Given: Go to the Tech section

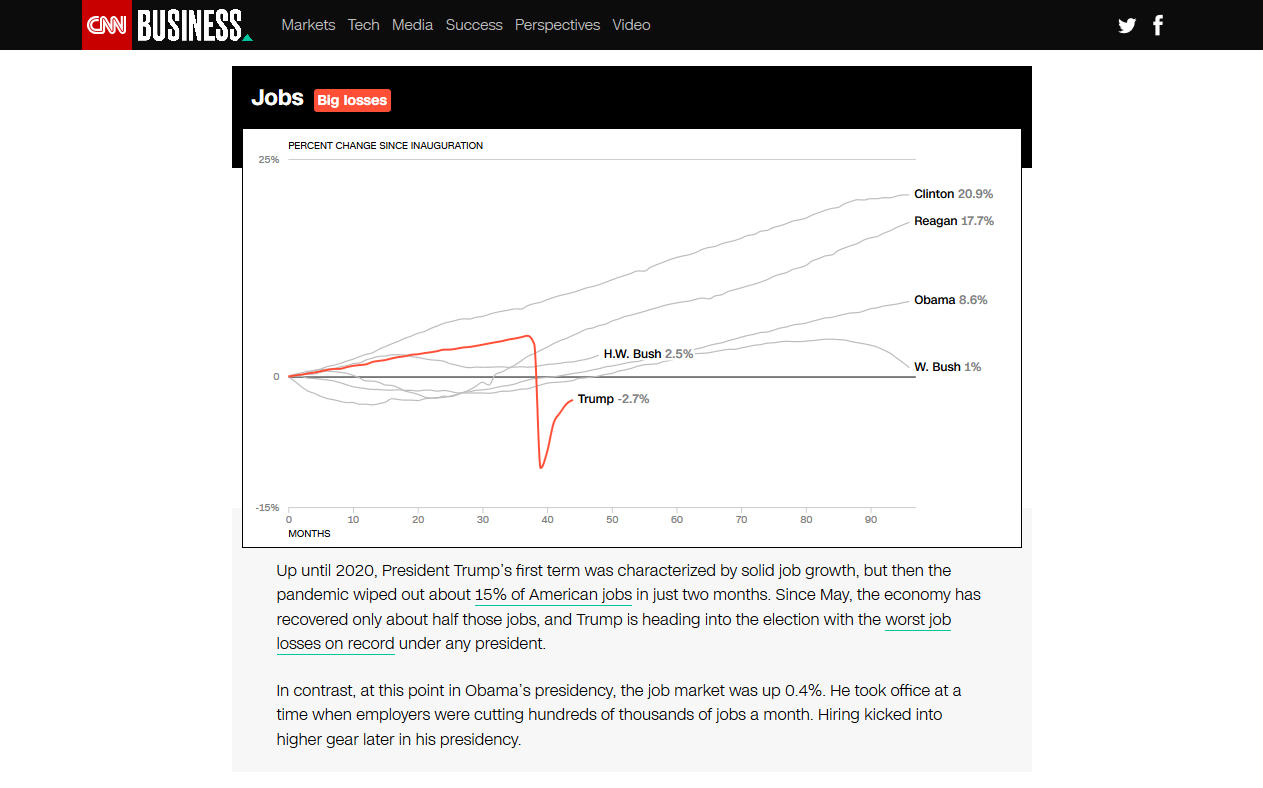Looking at the screenshot, I should tap(364, 25).
